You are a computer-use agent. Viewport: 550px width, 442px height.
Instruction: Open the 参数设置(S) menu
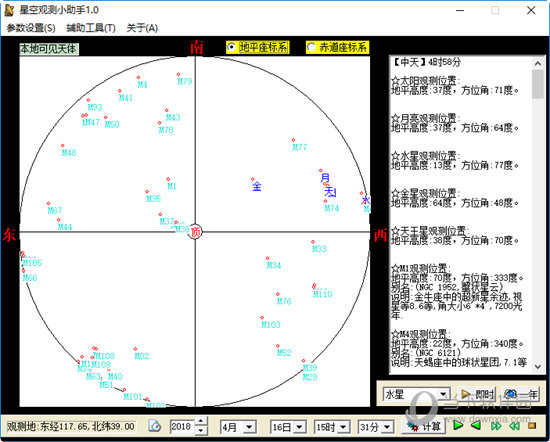click(31, 28)
